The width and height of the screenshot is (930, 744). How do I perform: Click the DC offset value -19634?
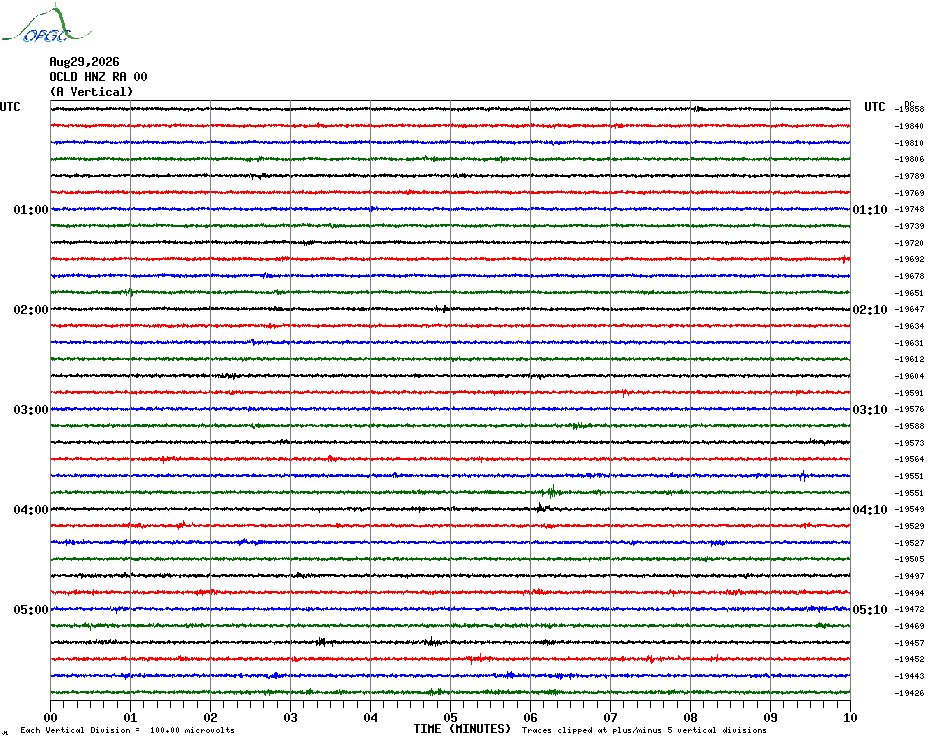[x=909, y=326]
